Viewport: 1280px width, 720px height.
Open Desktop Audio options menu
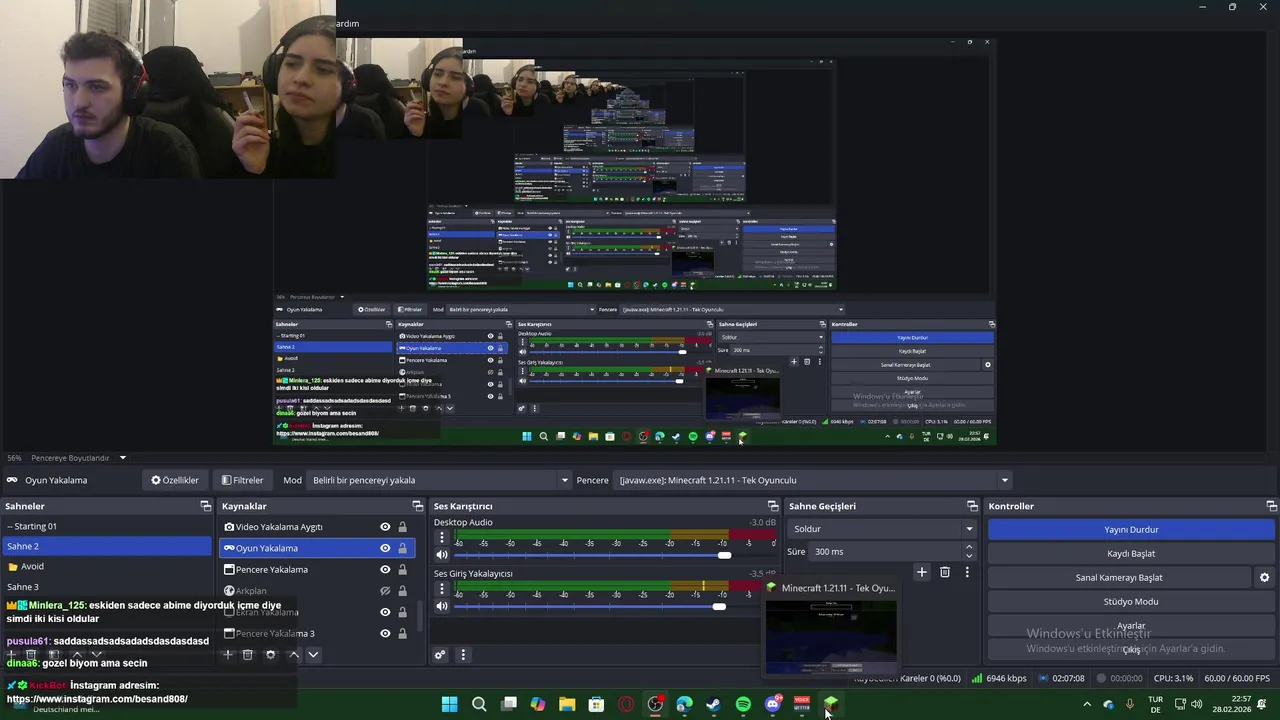pyautogui.click(x=442, y=537)
